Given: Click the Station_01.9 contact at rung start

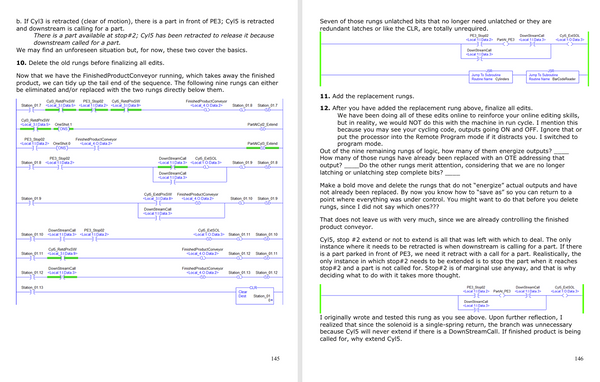Looking at the screenshot, I should (32, 203).
